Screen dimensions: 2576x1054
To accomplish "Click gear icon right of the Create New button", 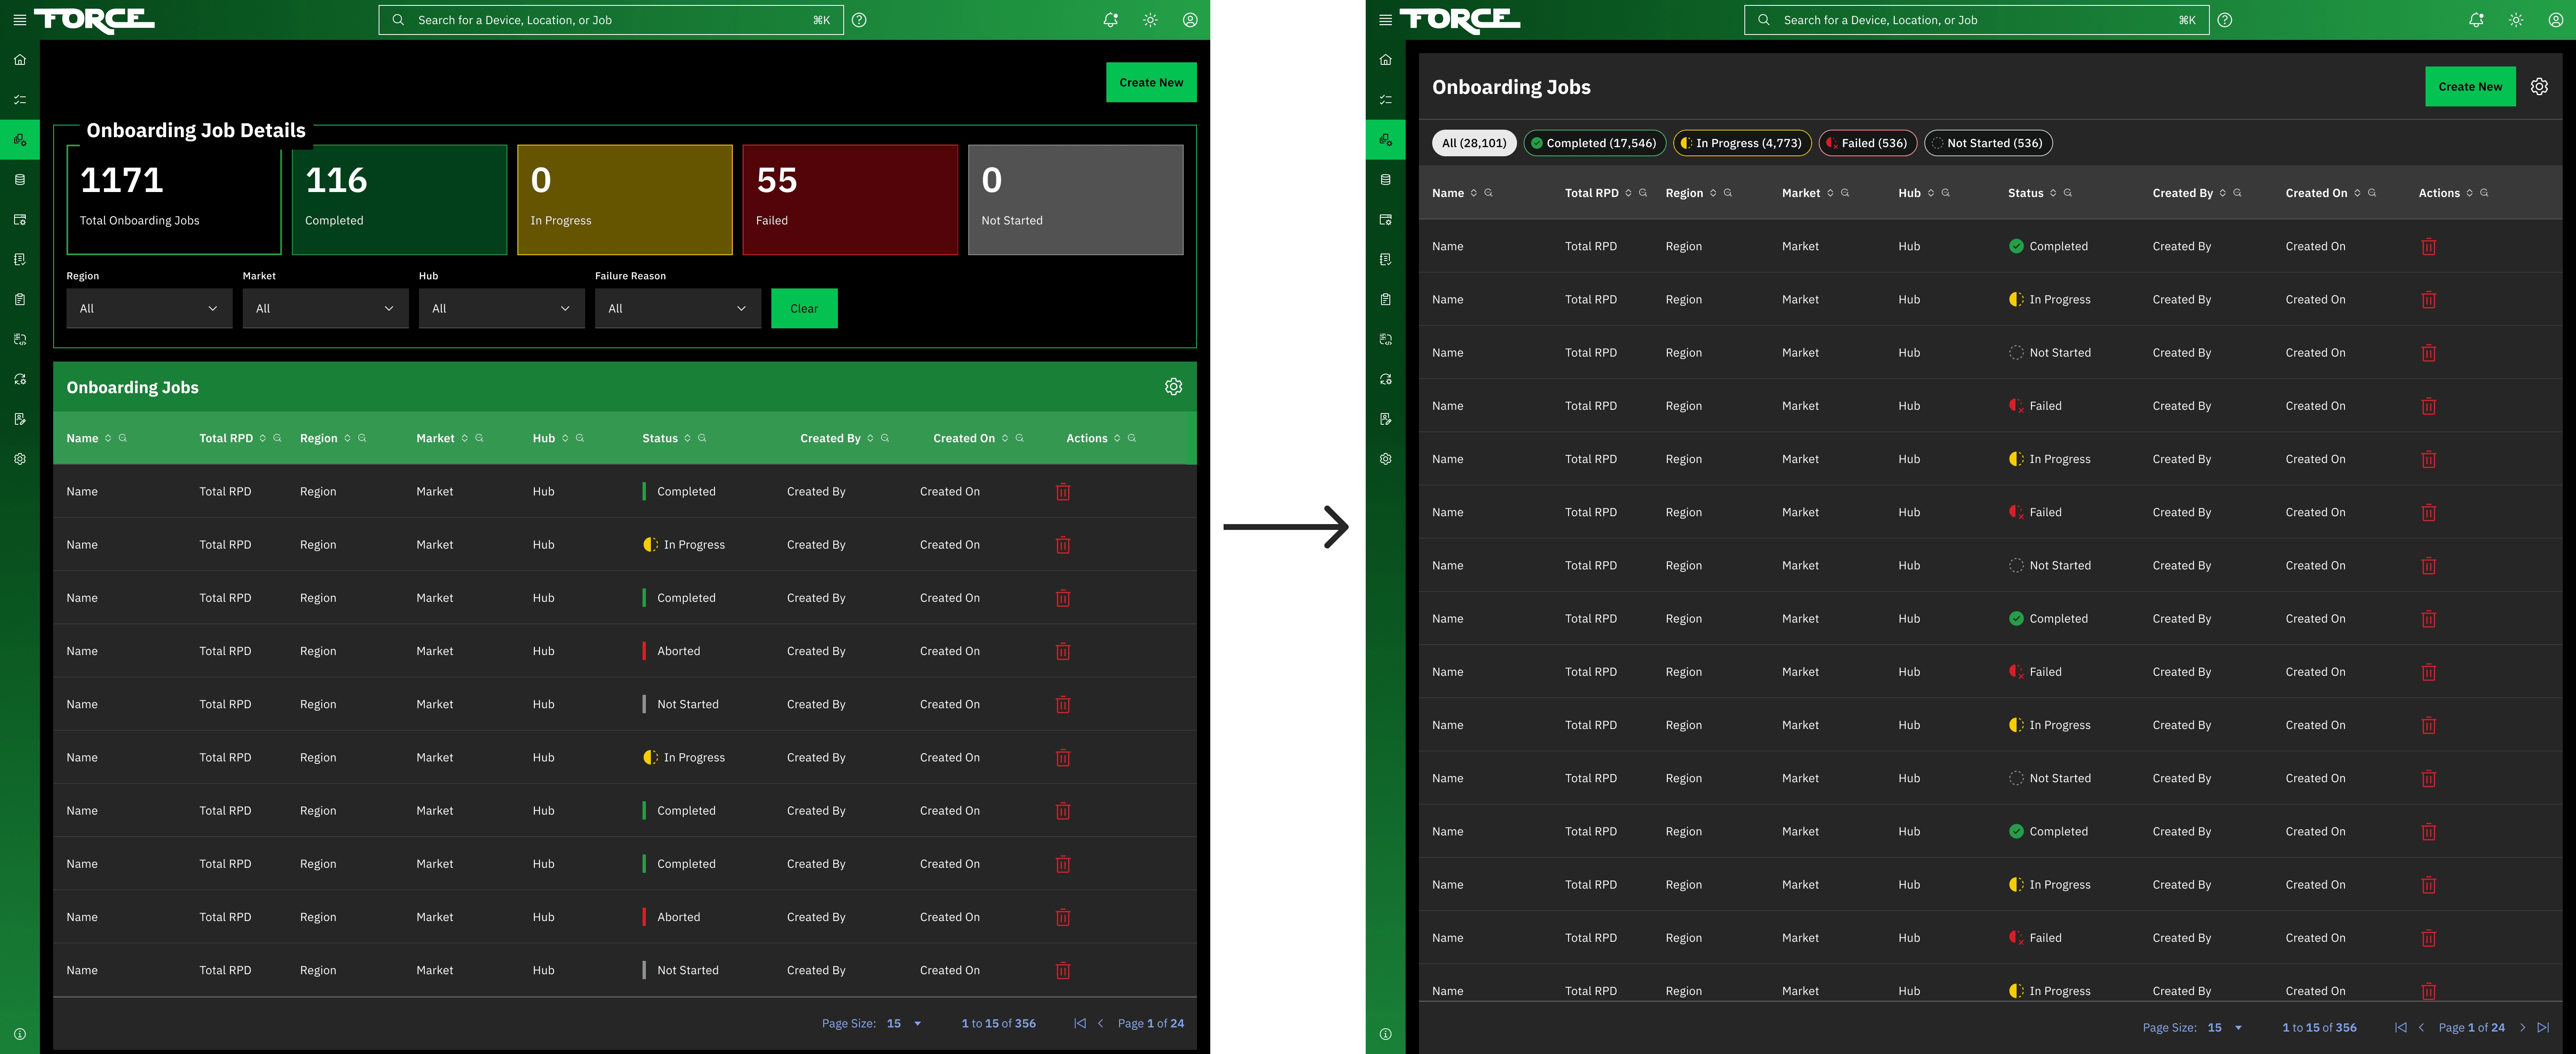I will click(x=2539, y=87).
